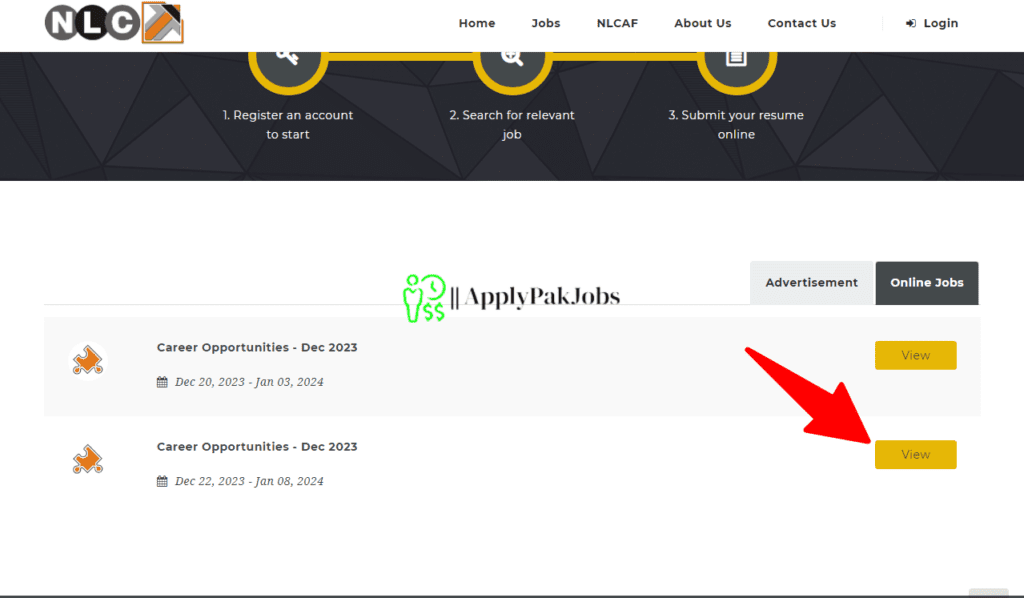The image size is (1024, 598).
Task: Open the About Us page
Action: (703, 24)
